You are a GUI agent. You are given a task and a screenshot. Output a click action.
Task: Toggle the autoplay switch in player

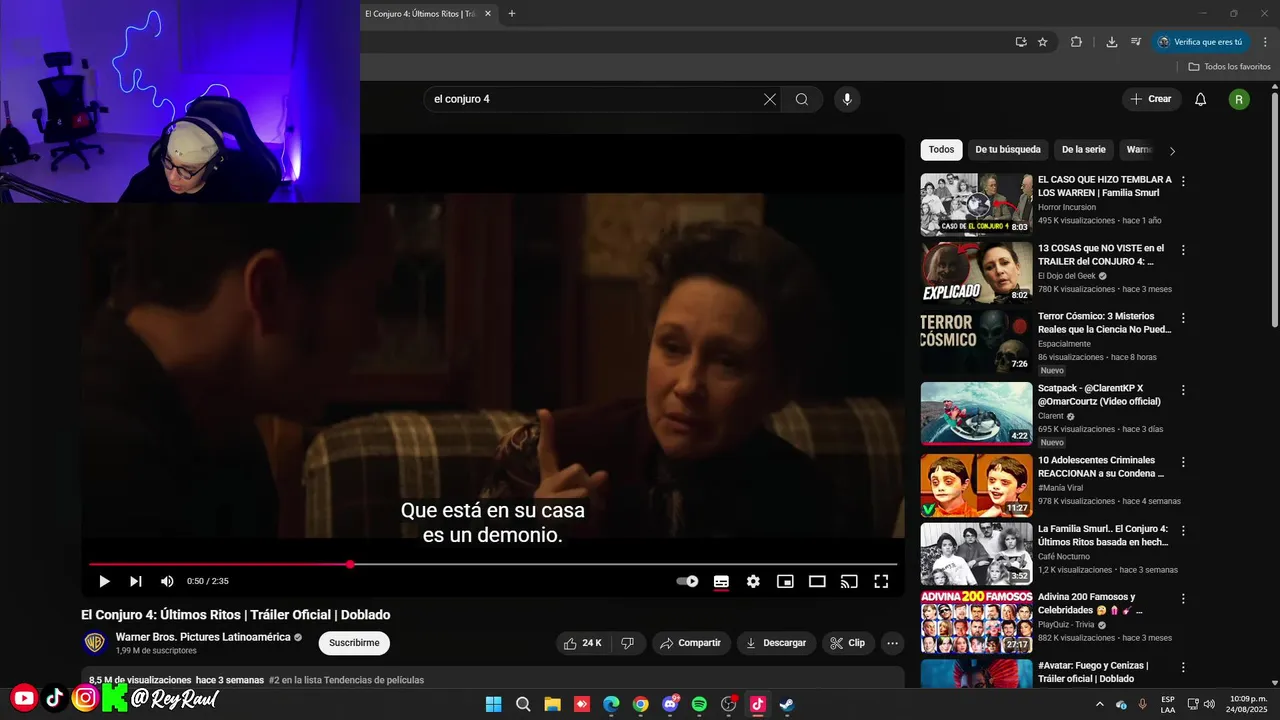[x=688, y=581]
